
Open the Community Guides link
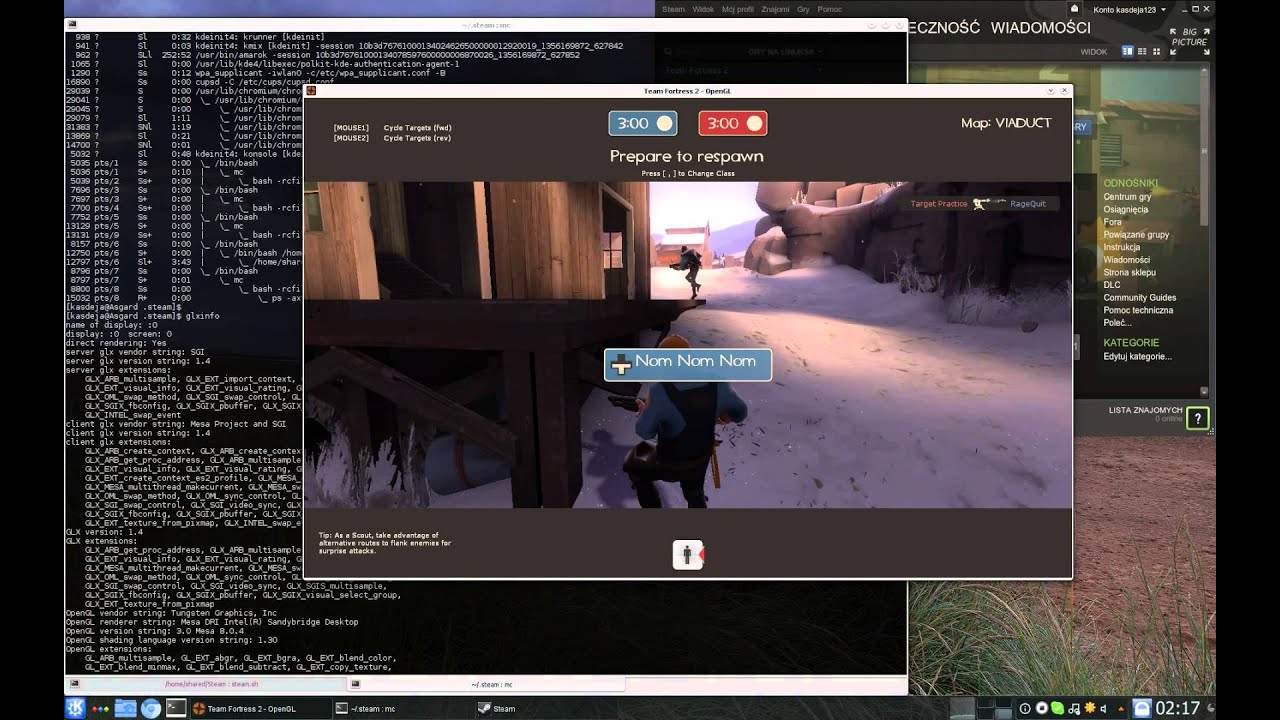click(1139, 298)
